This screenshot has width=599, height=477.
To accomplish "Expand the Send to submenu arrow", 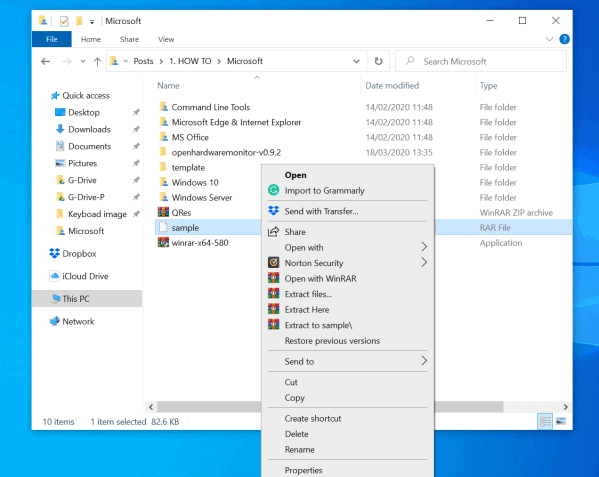I will (x=424, y=361).
